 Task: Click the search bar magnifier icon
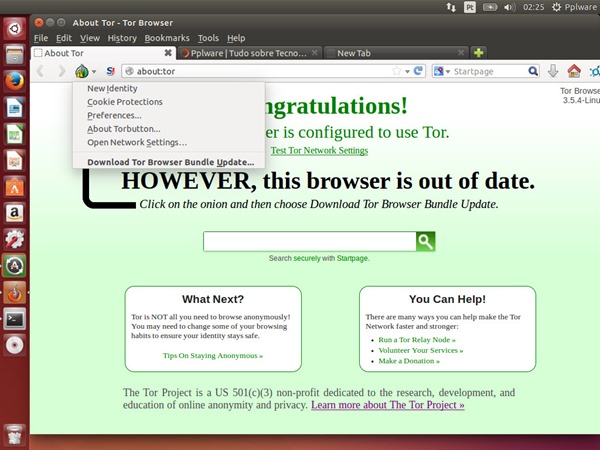[x=533, y=71]
